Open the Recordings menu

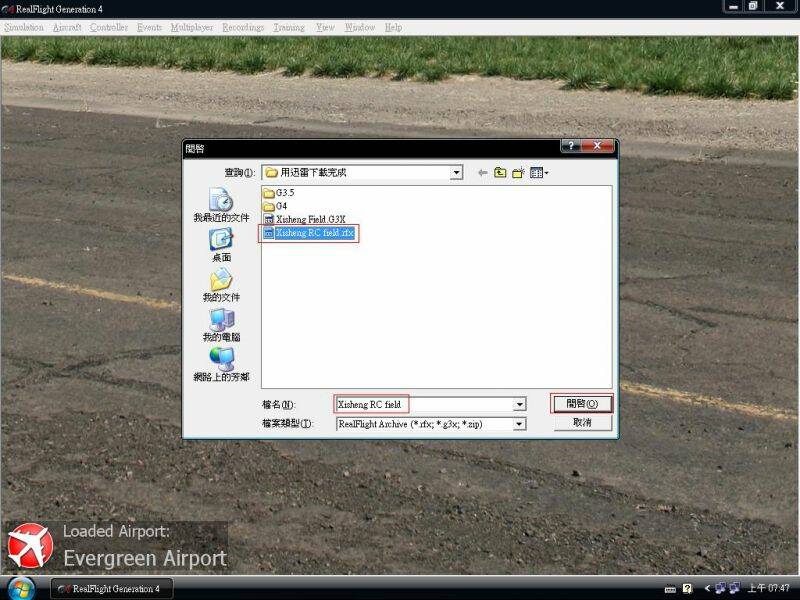[x=243, y=28]
